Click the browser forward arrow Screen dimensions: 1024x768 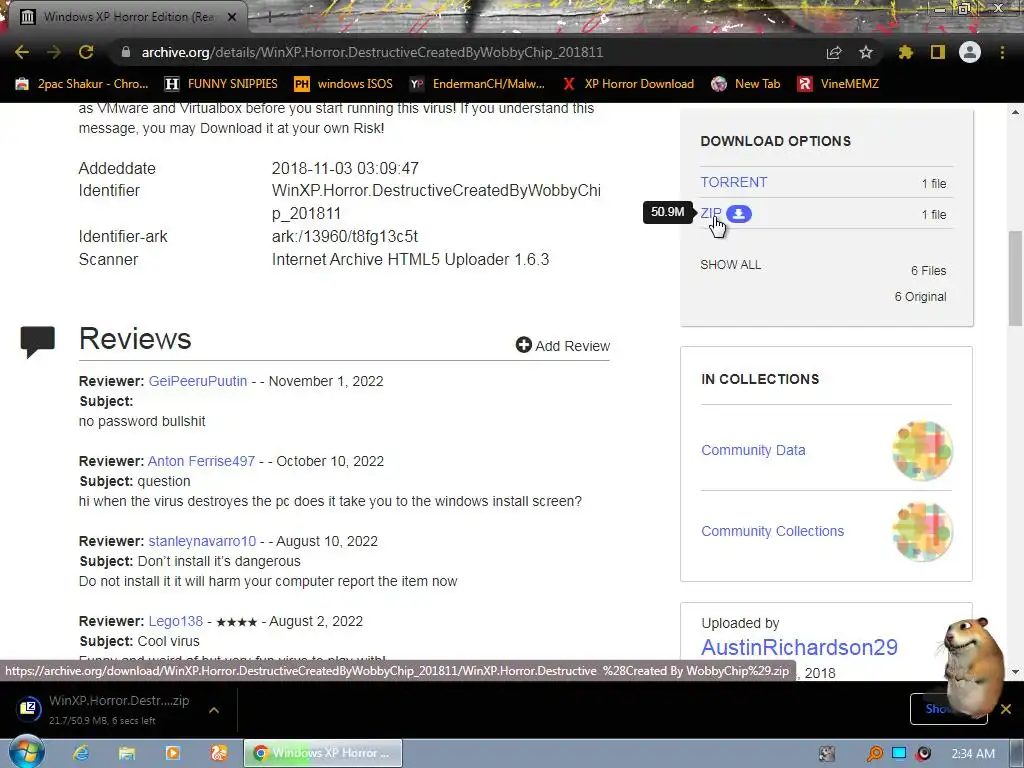pos(54,52)
